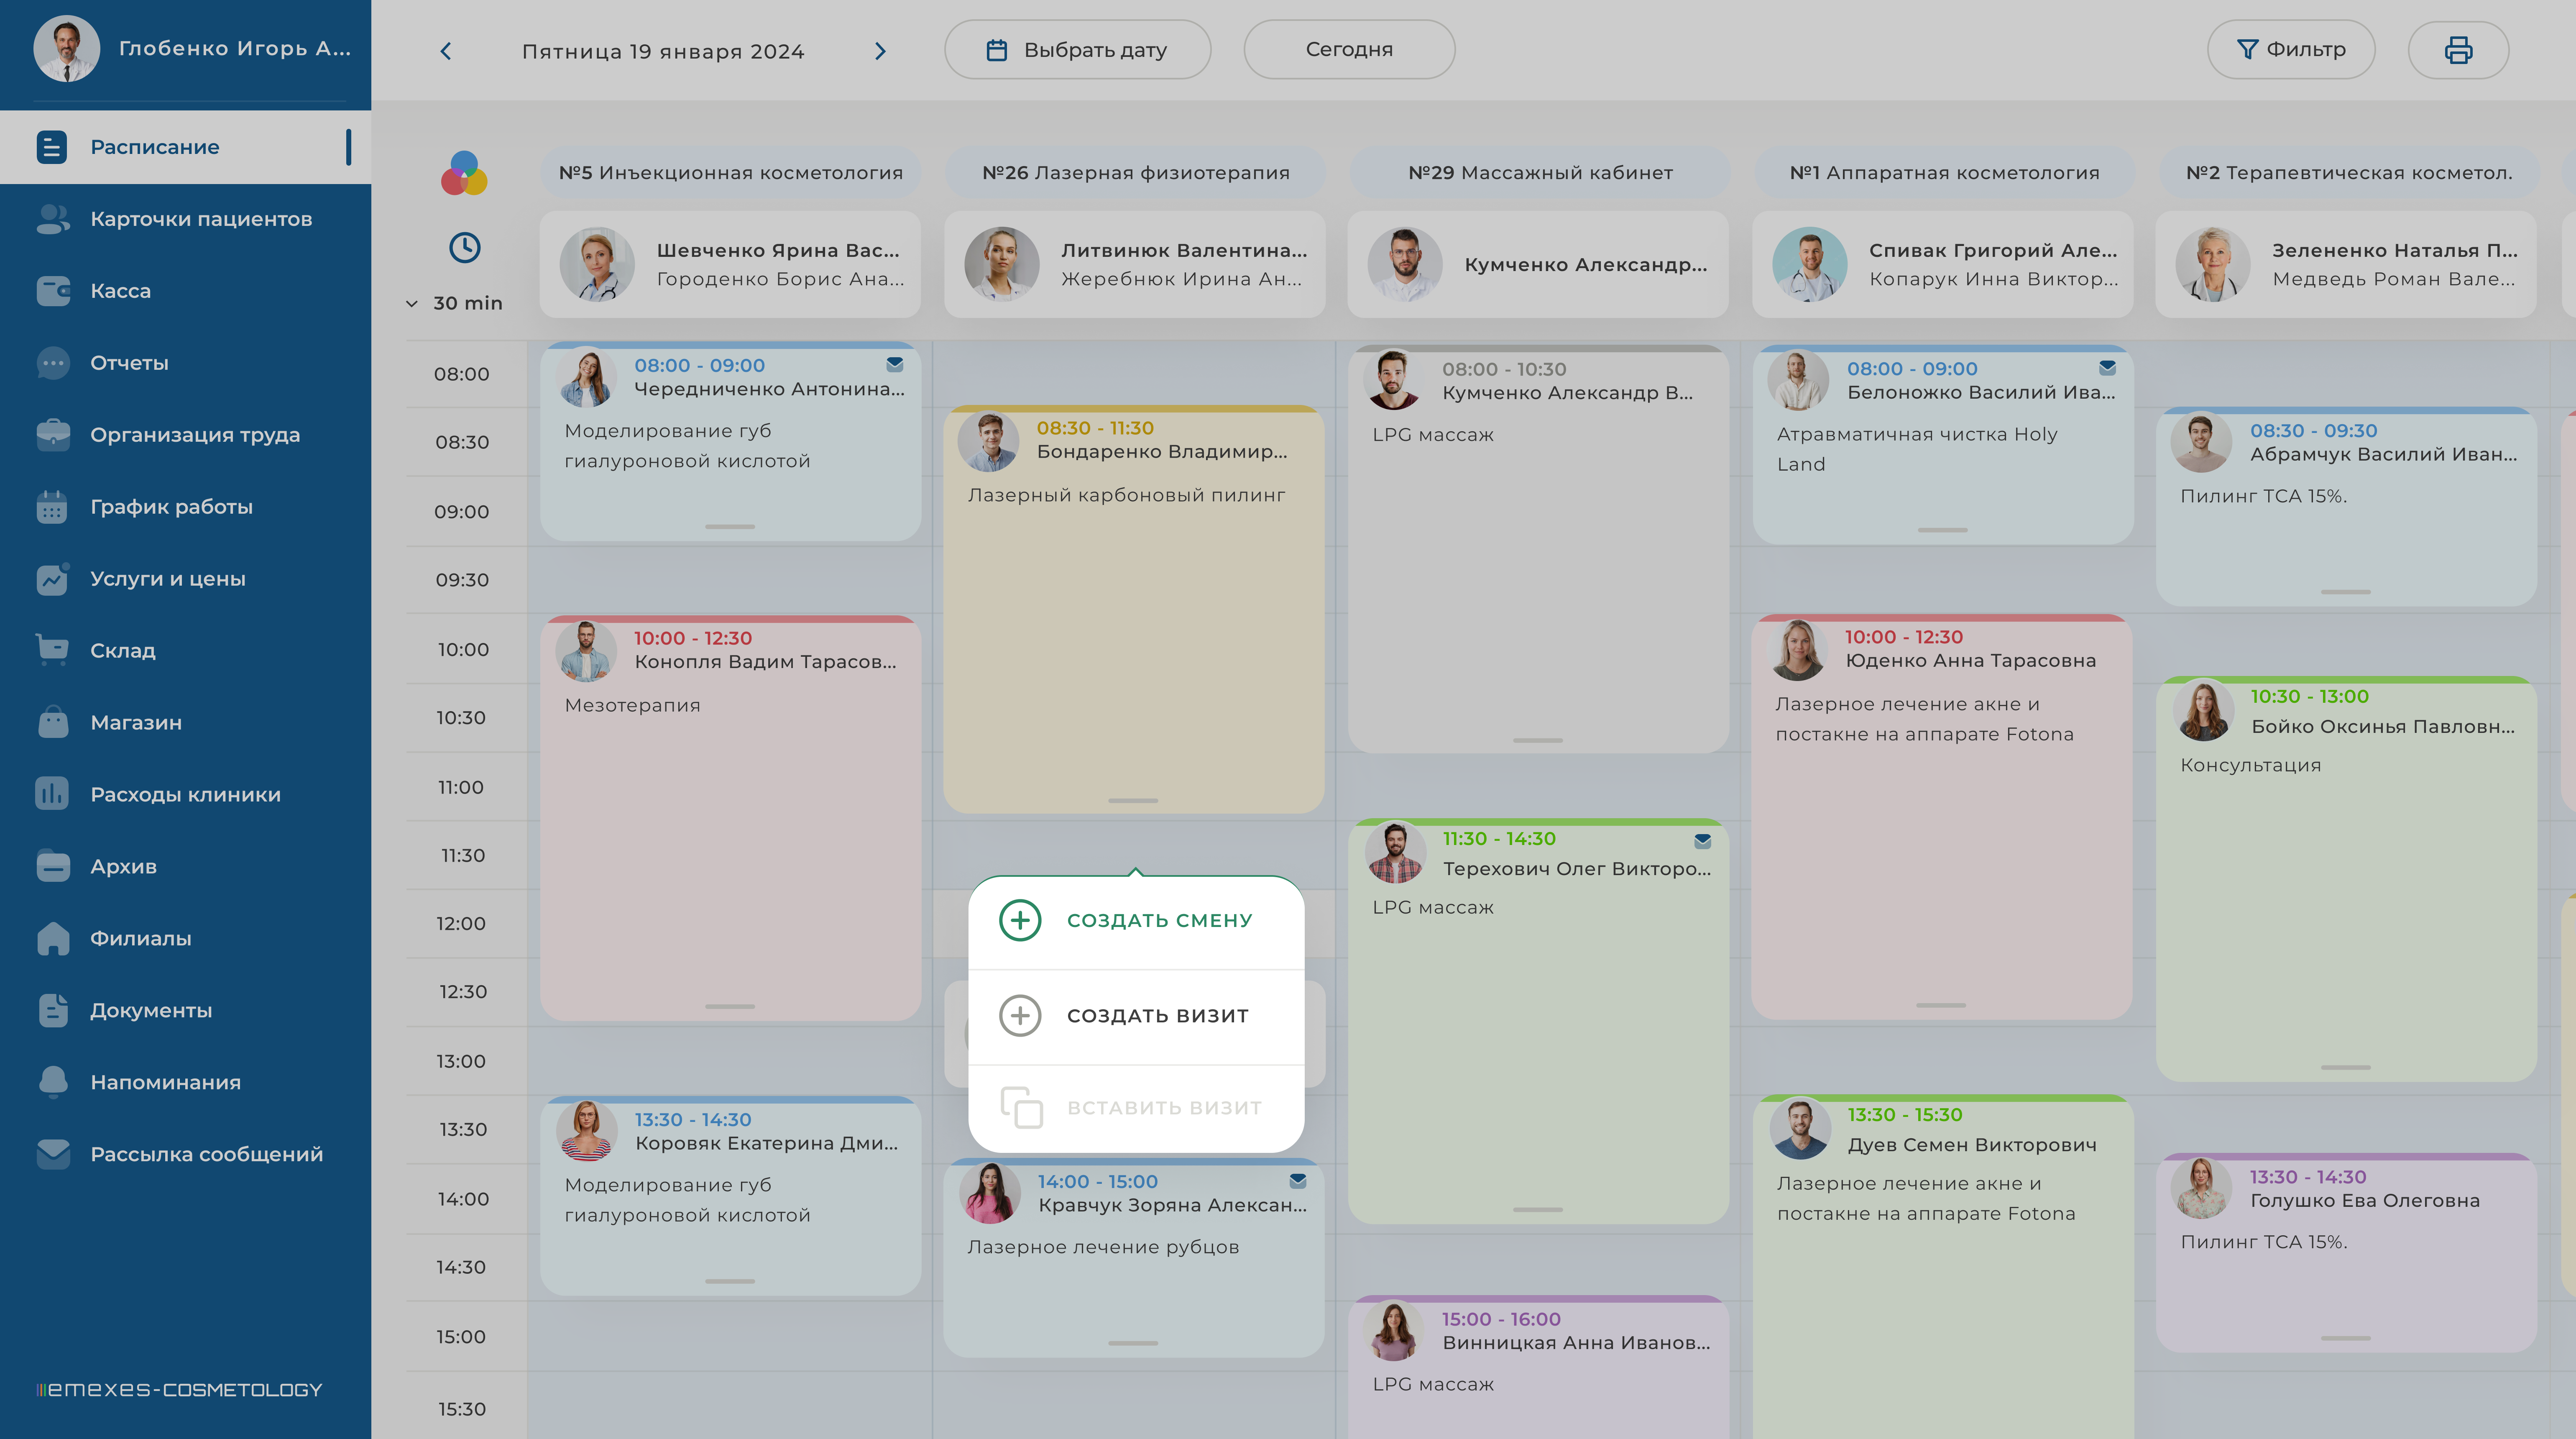2576x1439 pixels.
Task: Open Голушко Ева Олеговна visit card
Action: (2346, 1253)
